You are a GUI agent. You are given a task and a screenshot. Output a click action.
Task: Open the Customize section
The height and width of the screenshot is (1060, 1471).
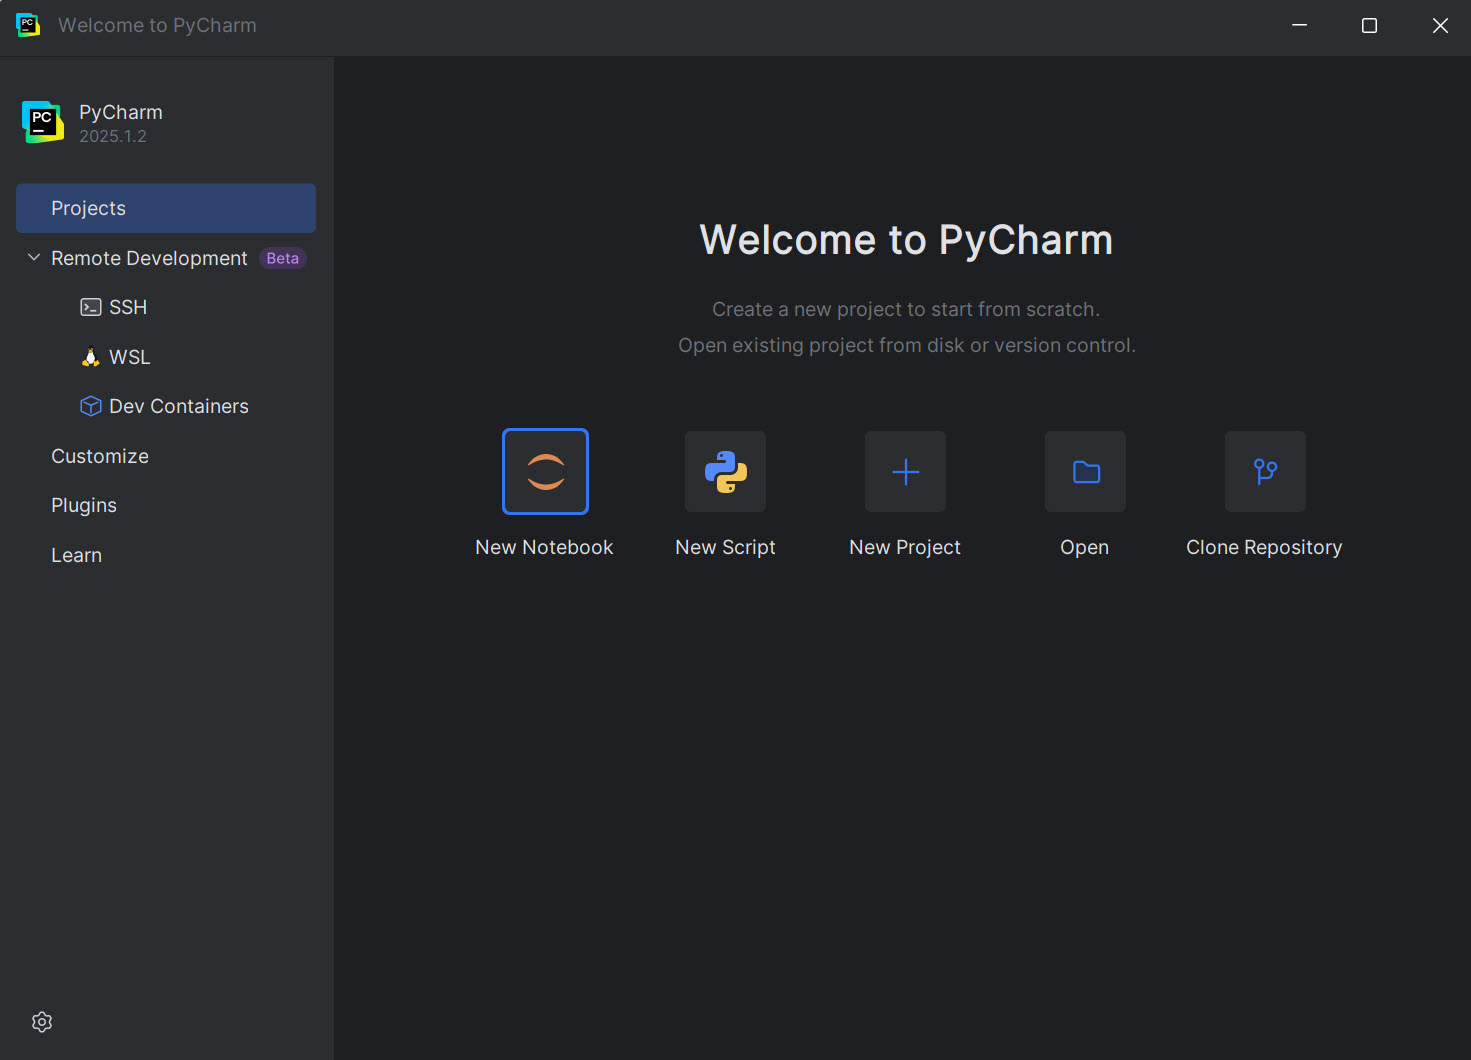(x=99, y=456)
